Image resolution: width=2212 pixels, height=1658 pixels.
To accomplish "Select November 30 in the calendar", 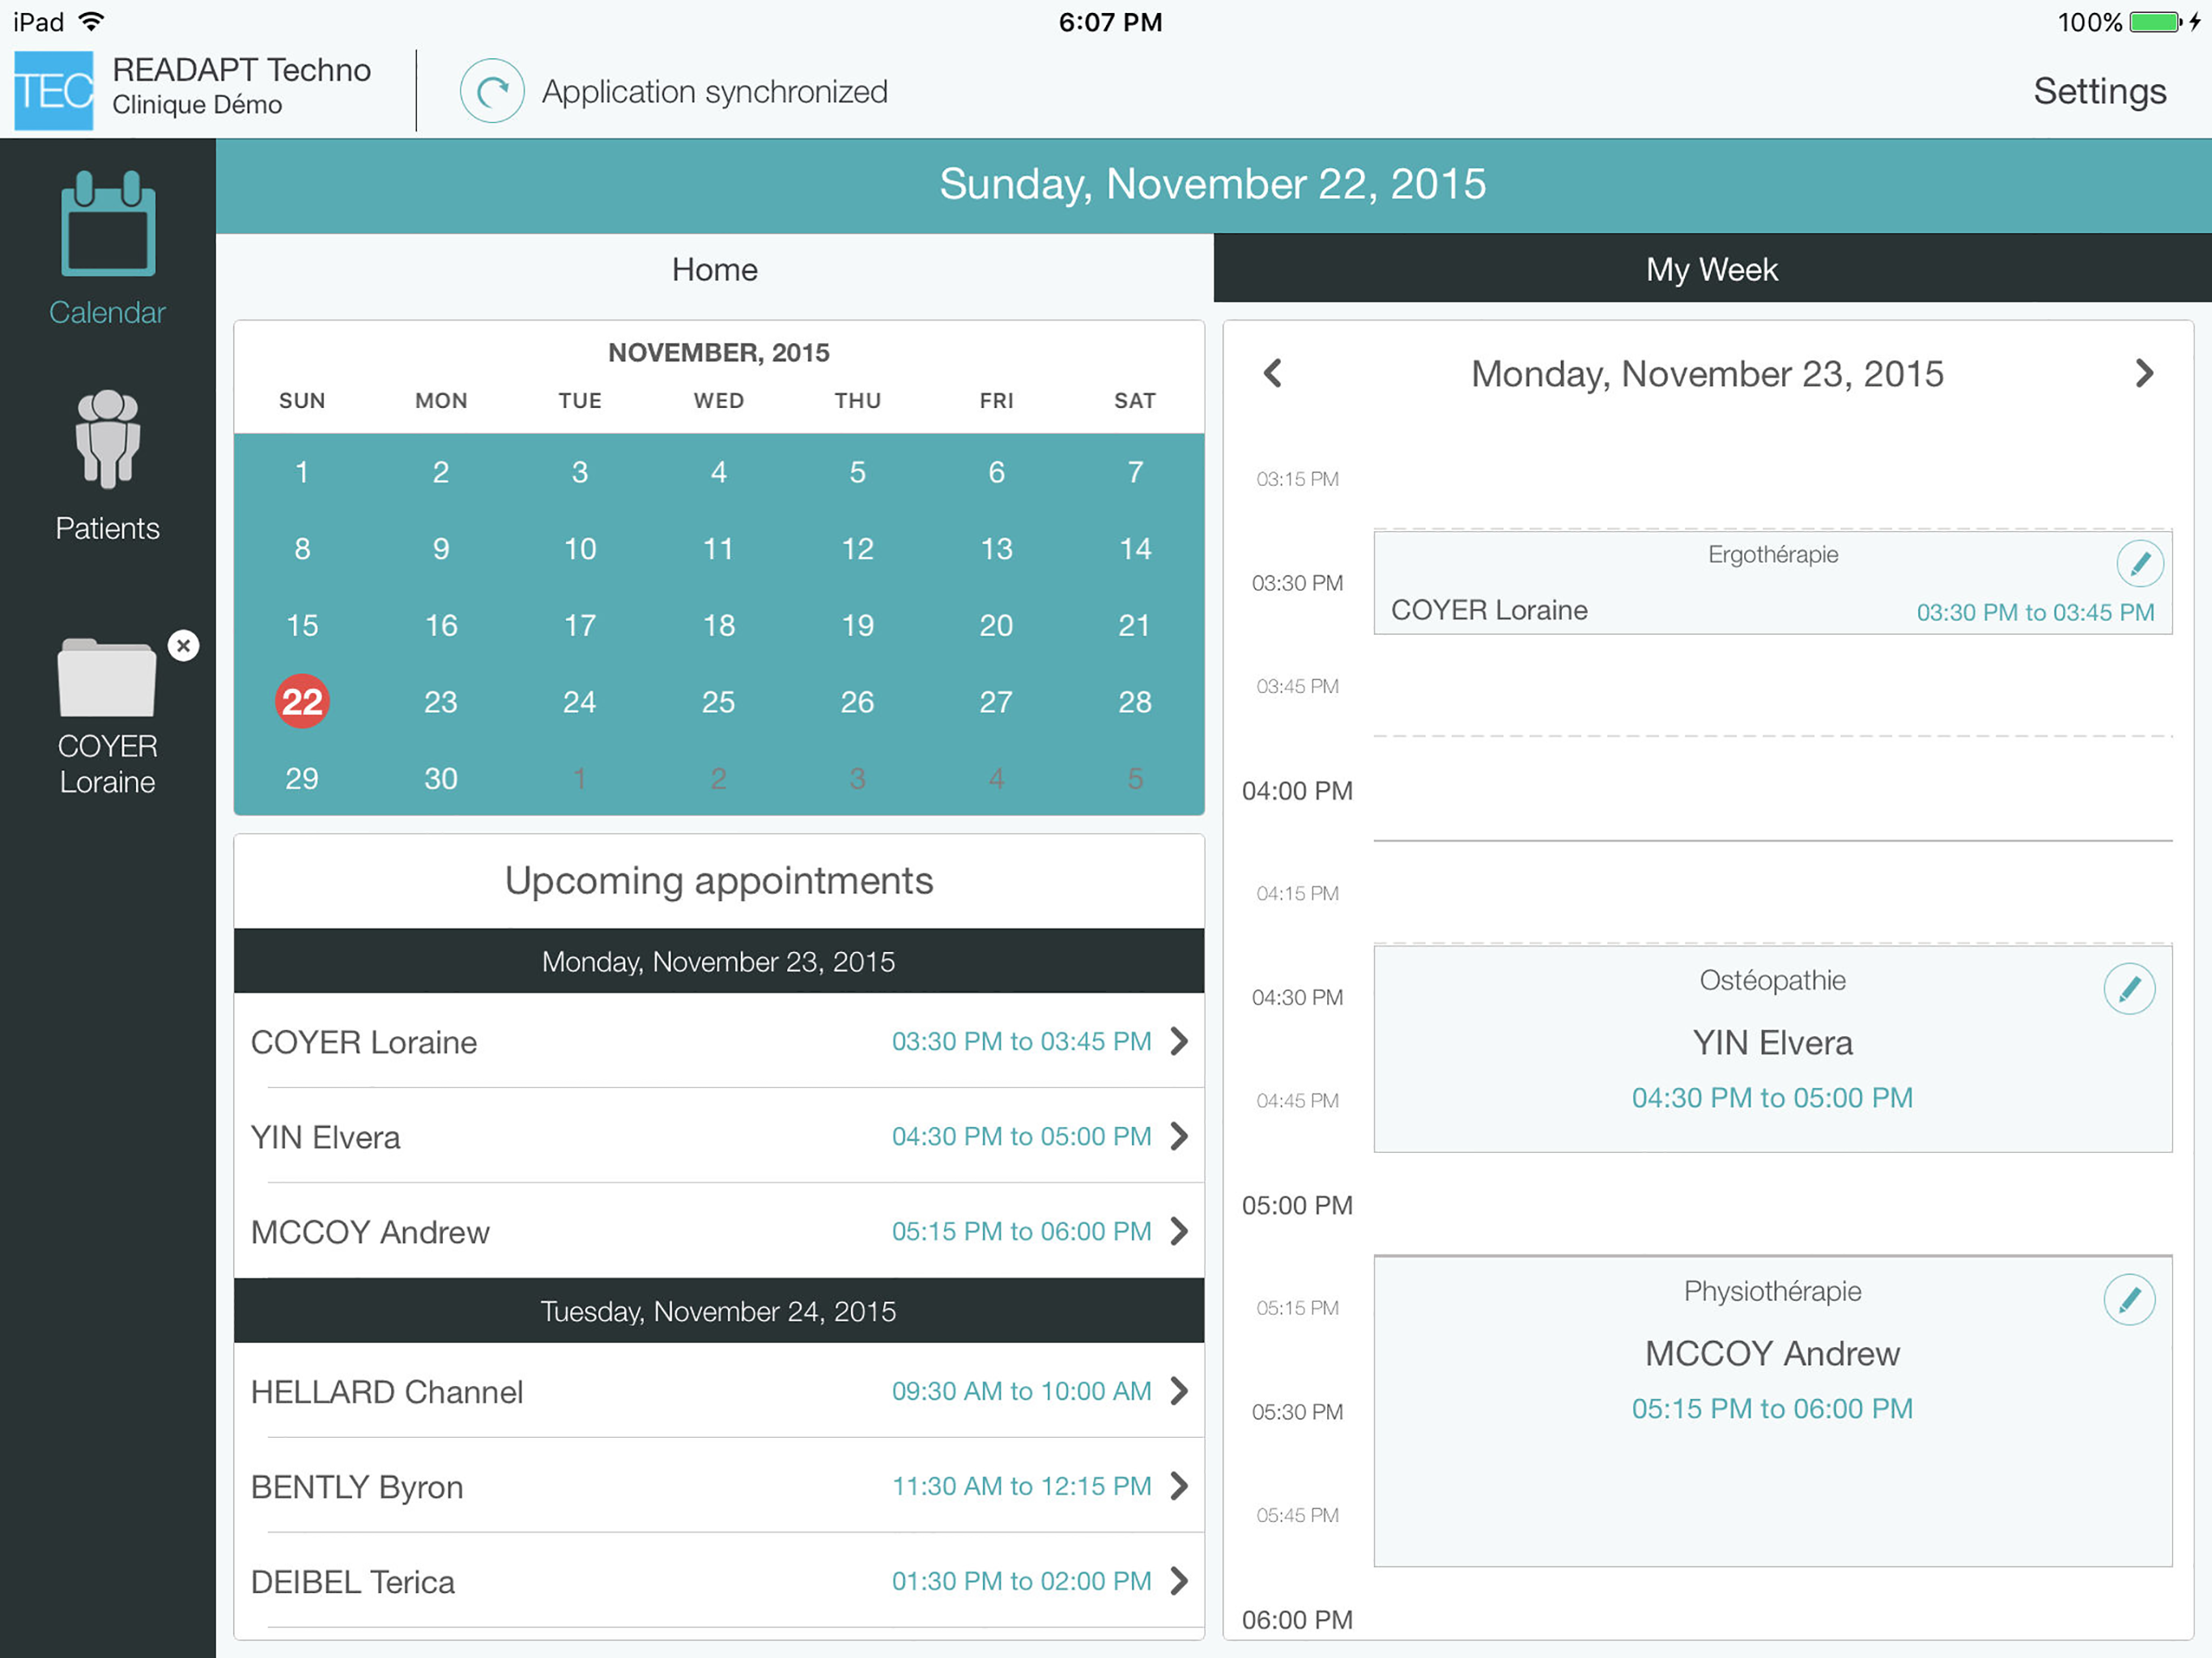I will [x=441, y=779].
